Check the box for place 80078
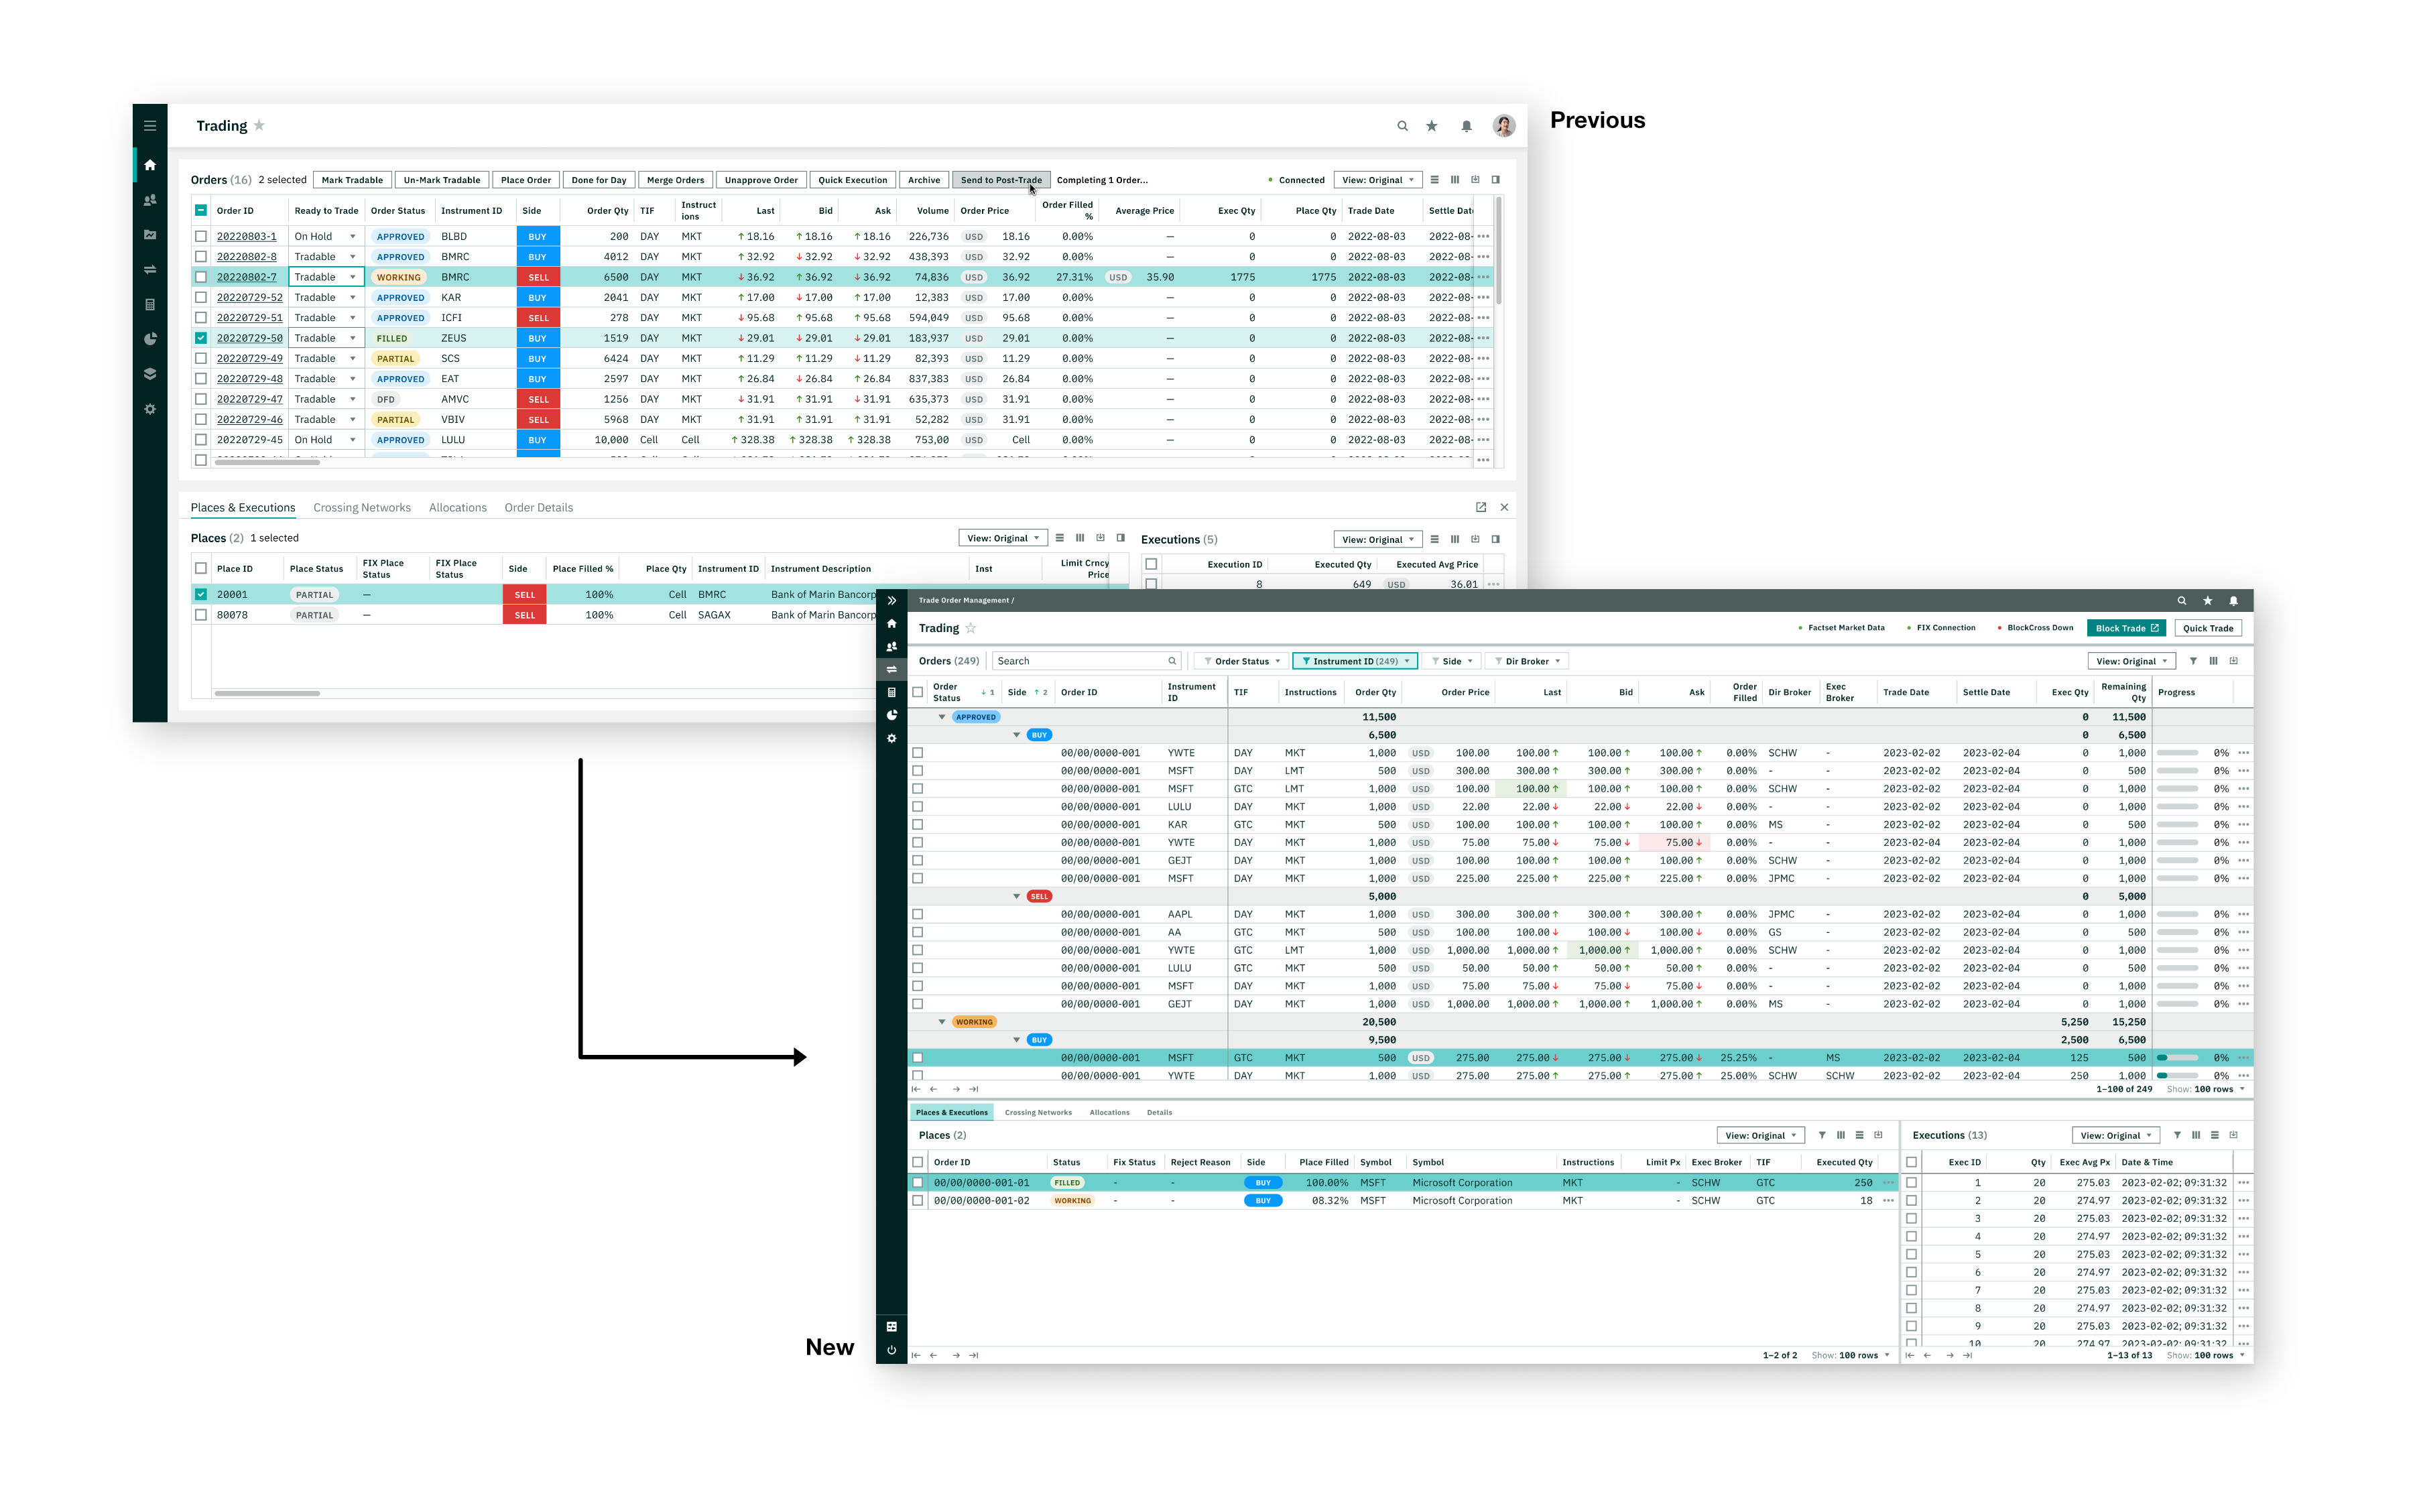 (201, 615)
